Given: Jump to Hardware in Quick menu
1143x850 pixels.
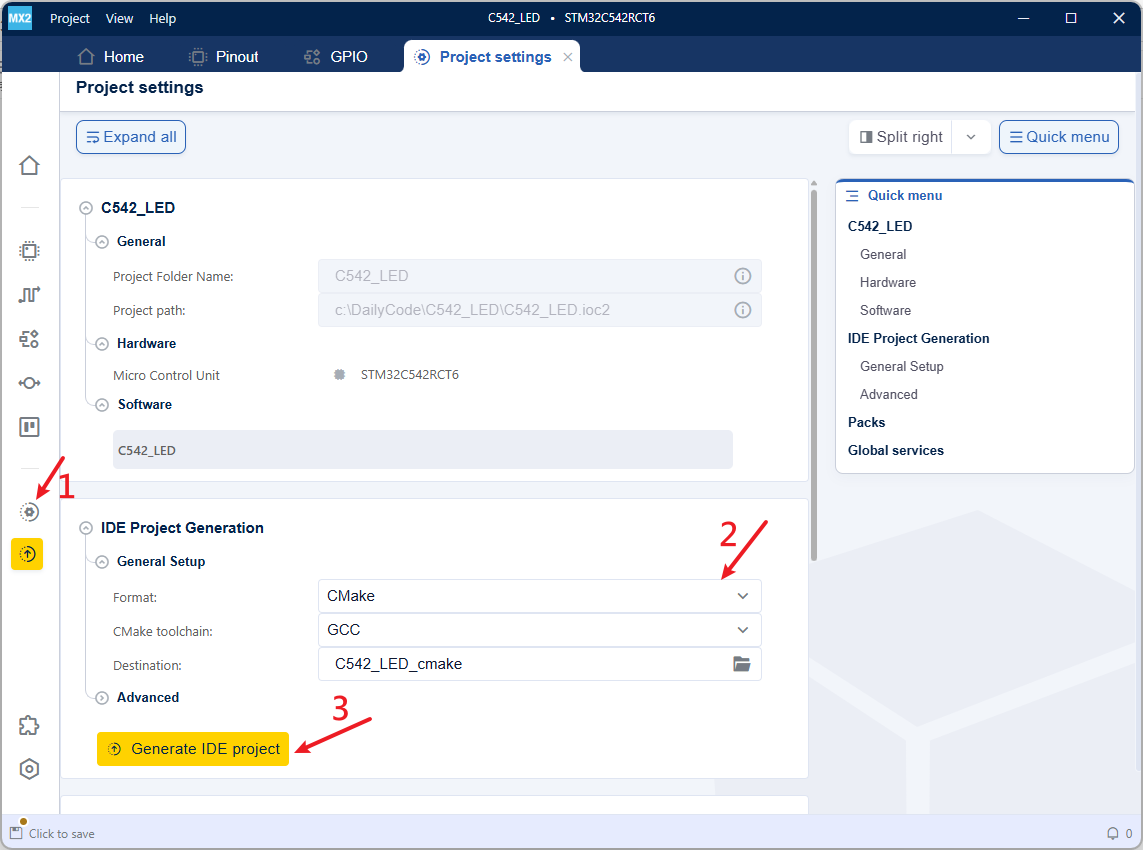Looking at the screenshot, I should click(888, 282).
